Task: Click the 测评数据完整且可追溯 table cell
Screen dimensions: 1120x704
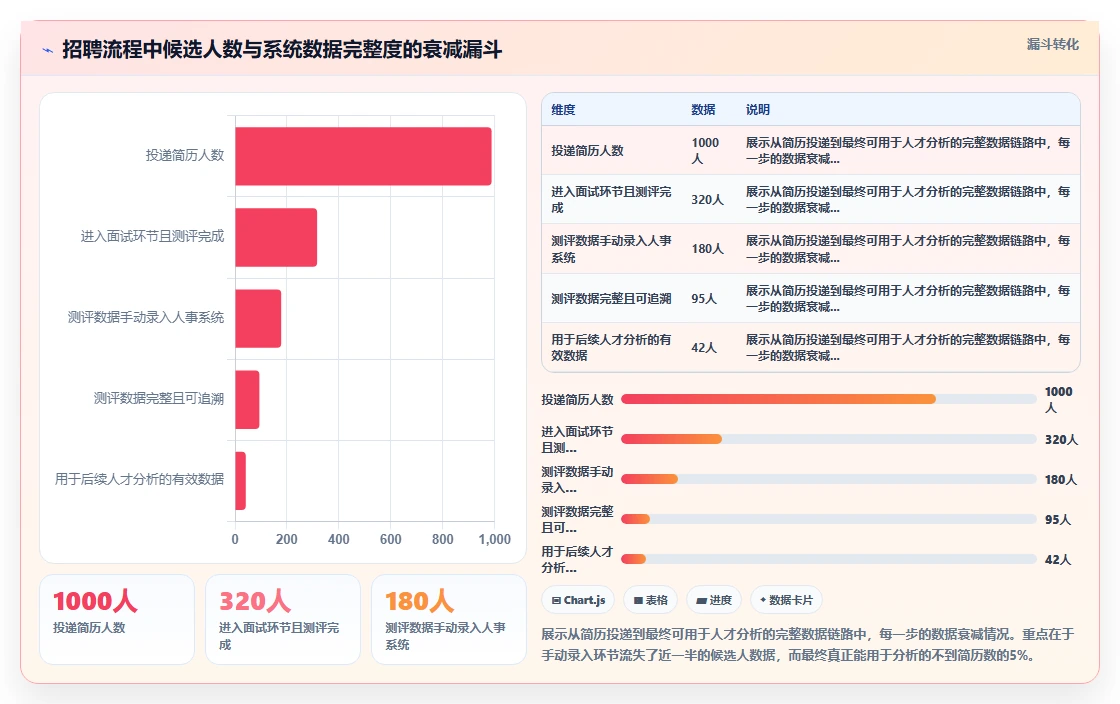Action: point(611,298)
